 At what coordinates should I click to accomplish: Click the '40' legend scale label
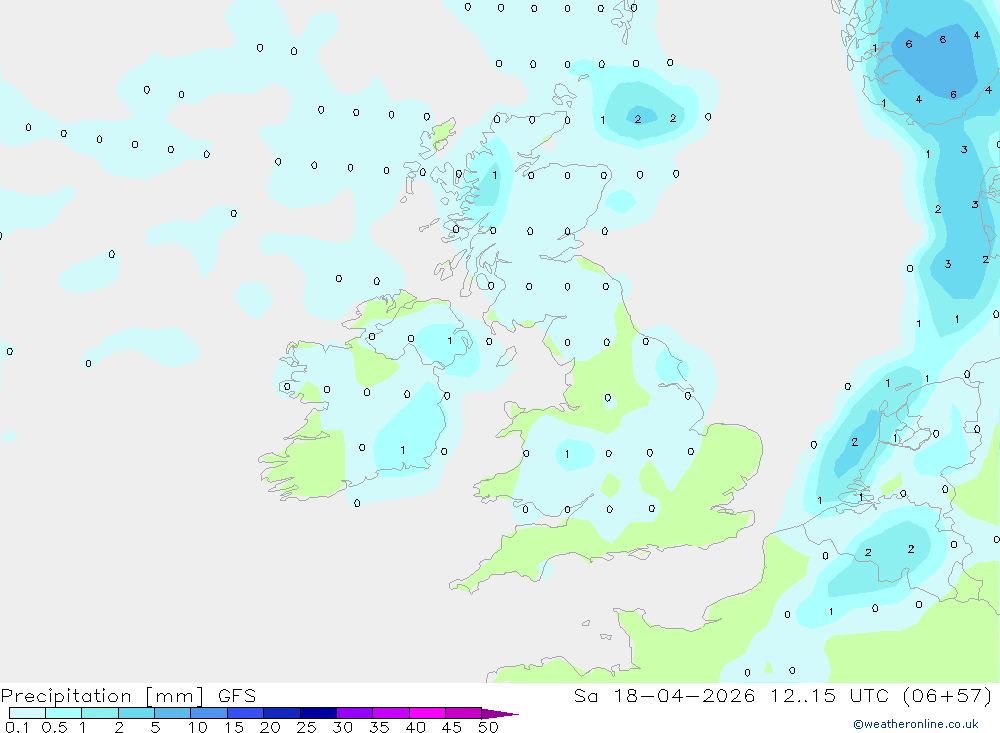pyautogui.click(x=415, y=727)
